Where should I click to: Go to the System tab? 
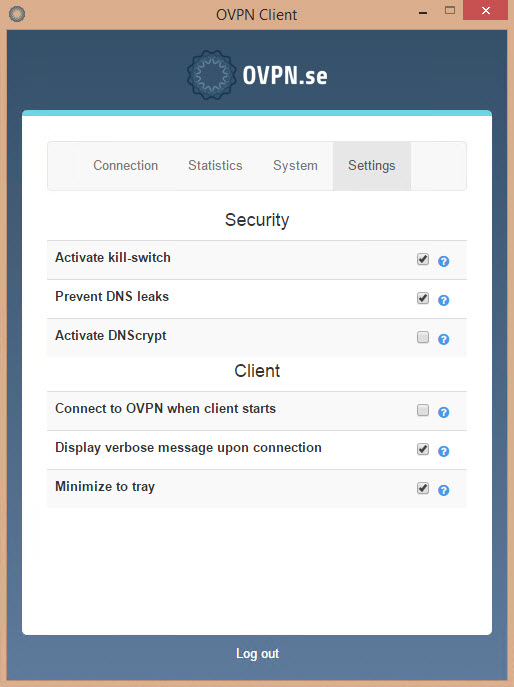(295, 166)
